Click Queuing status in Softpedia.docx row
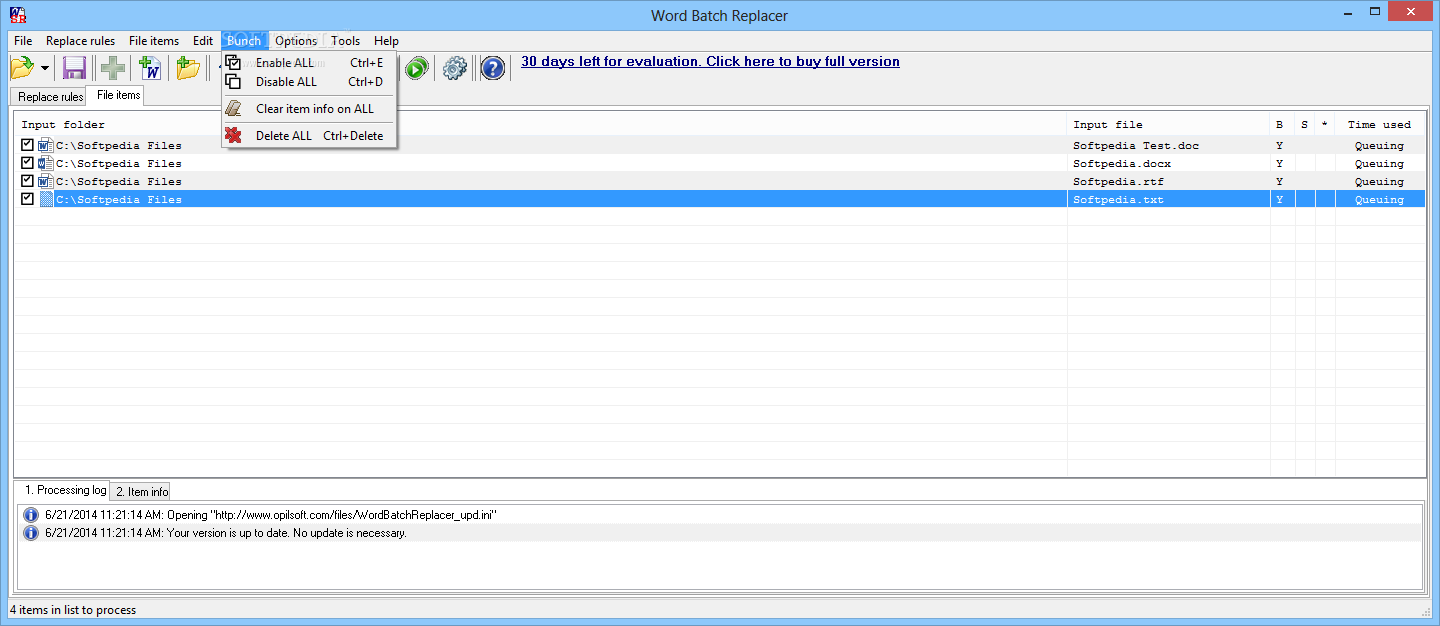 [x=1379, y=164]
